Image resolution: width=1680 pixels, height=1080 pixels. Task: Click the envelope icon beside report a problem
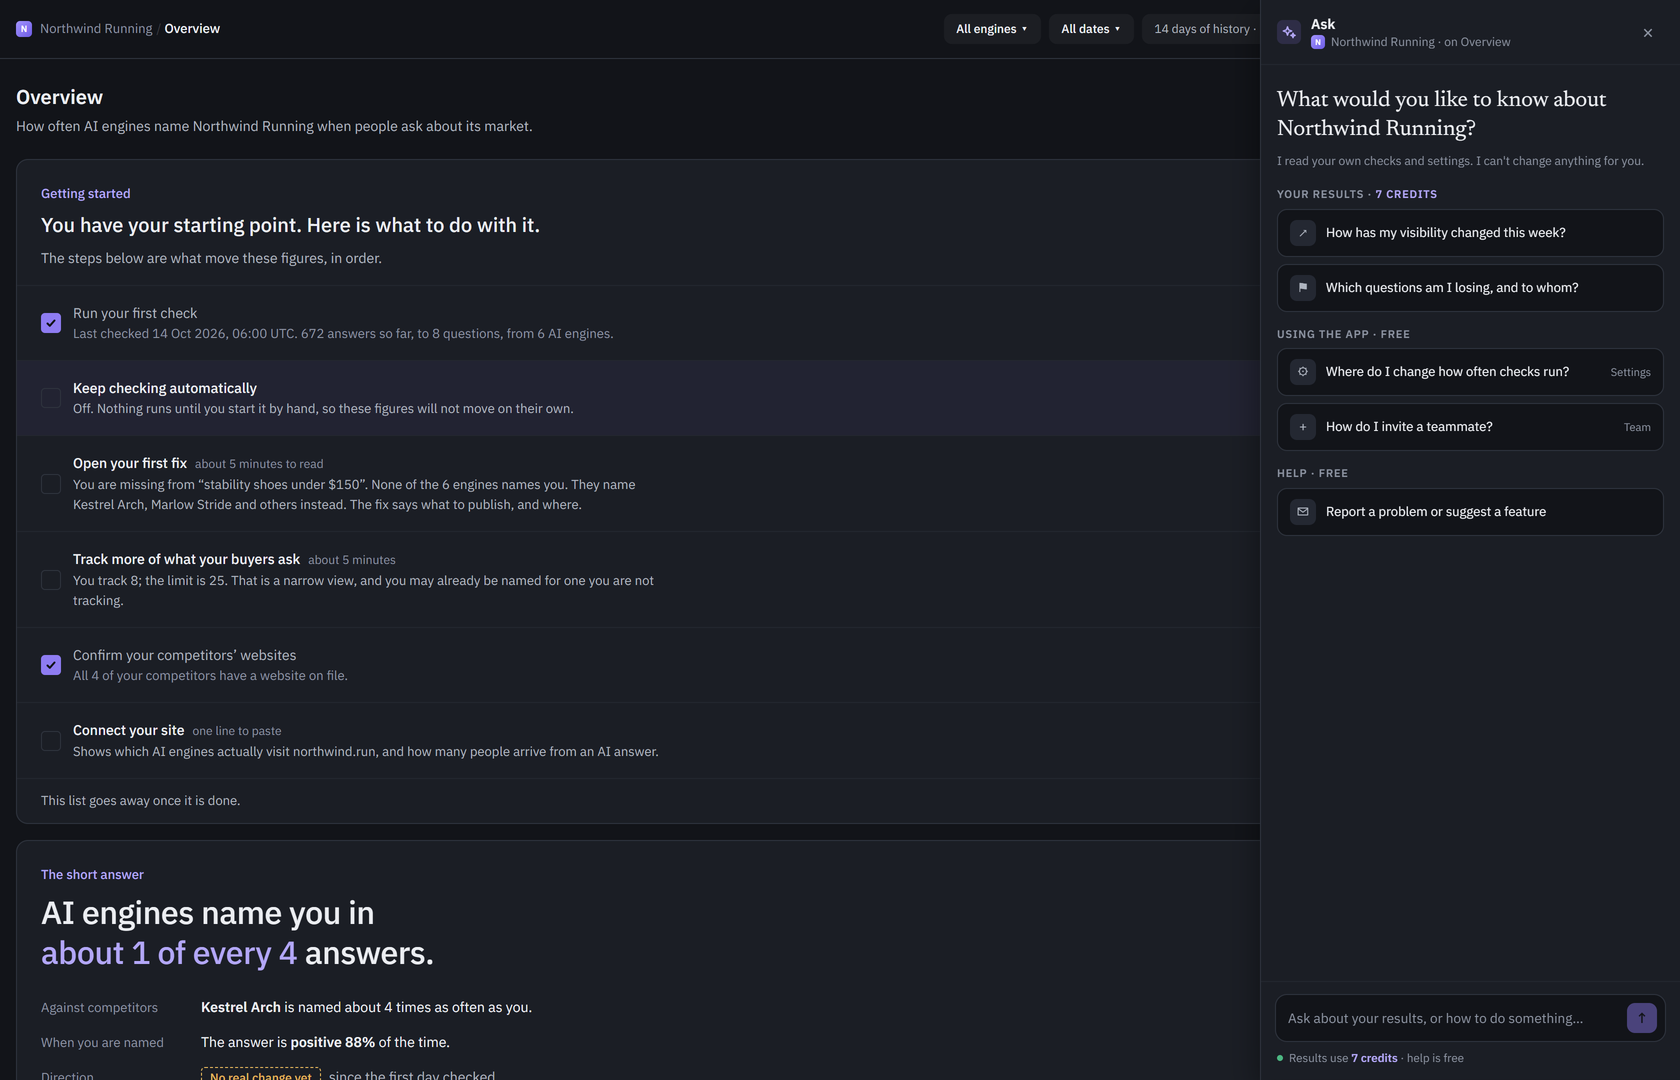click(x=1303, y=512)
